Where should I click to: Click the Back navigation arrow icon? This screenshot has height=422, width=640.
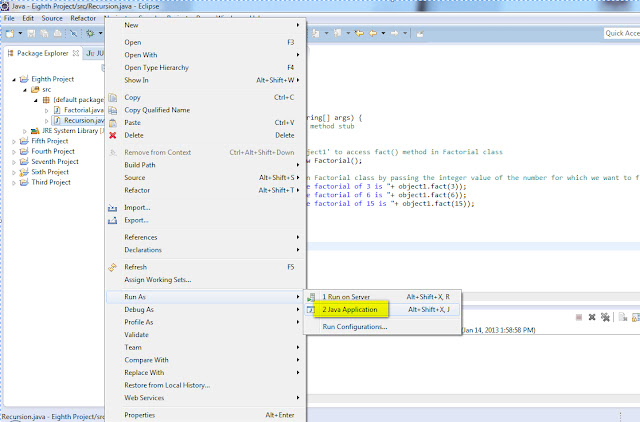373,33
